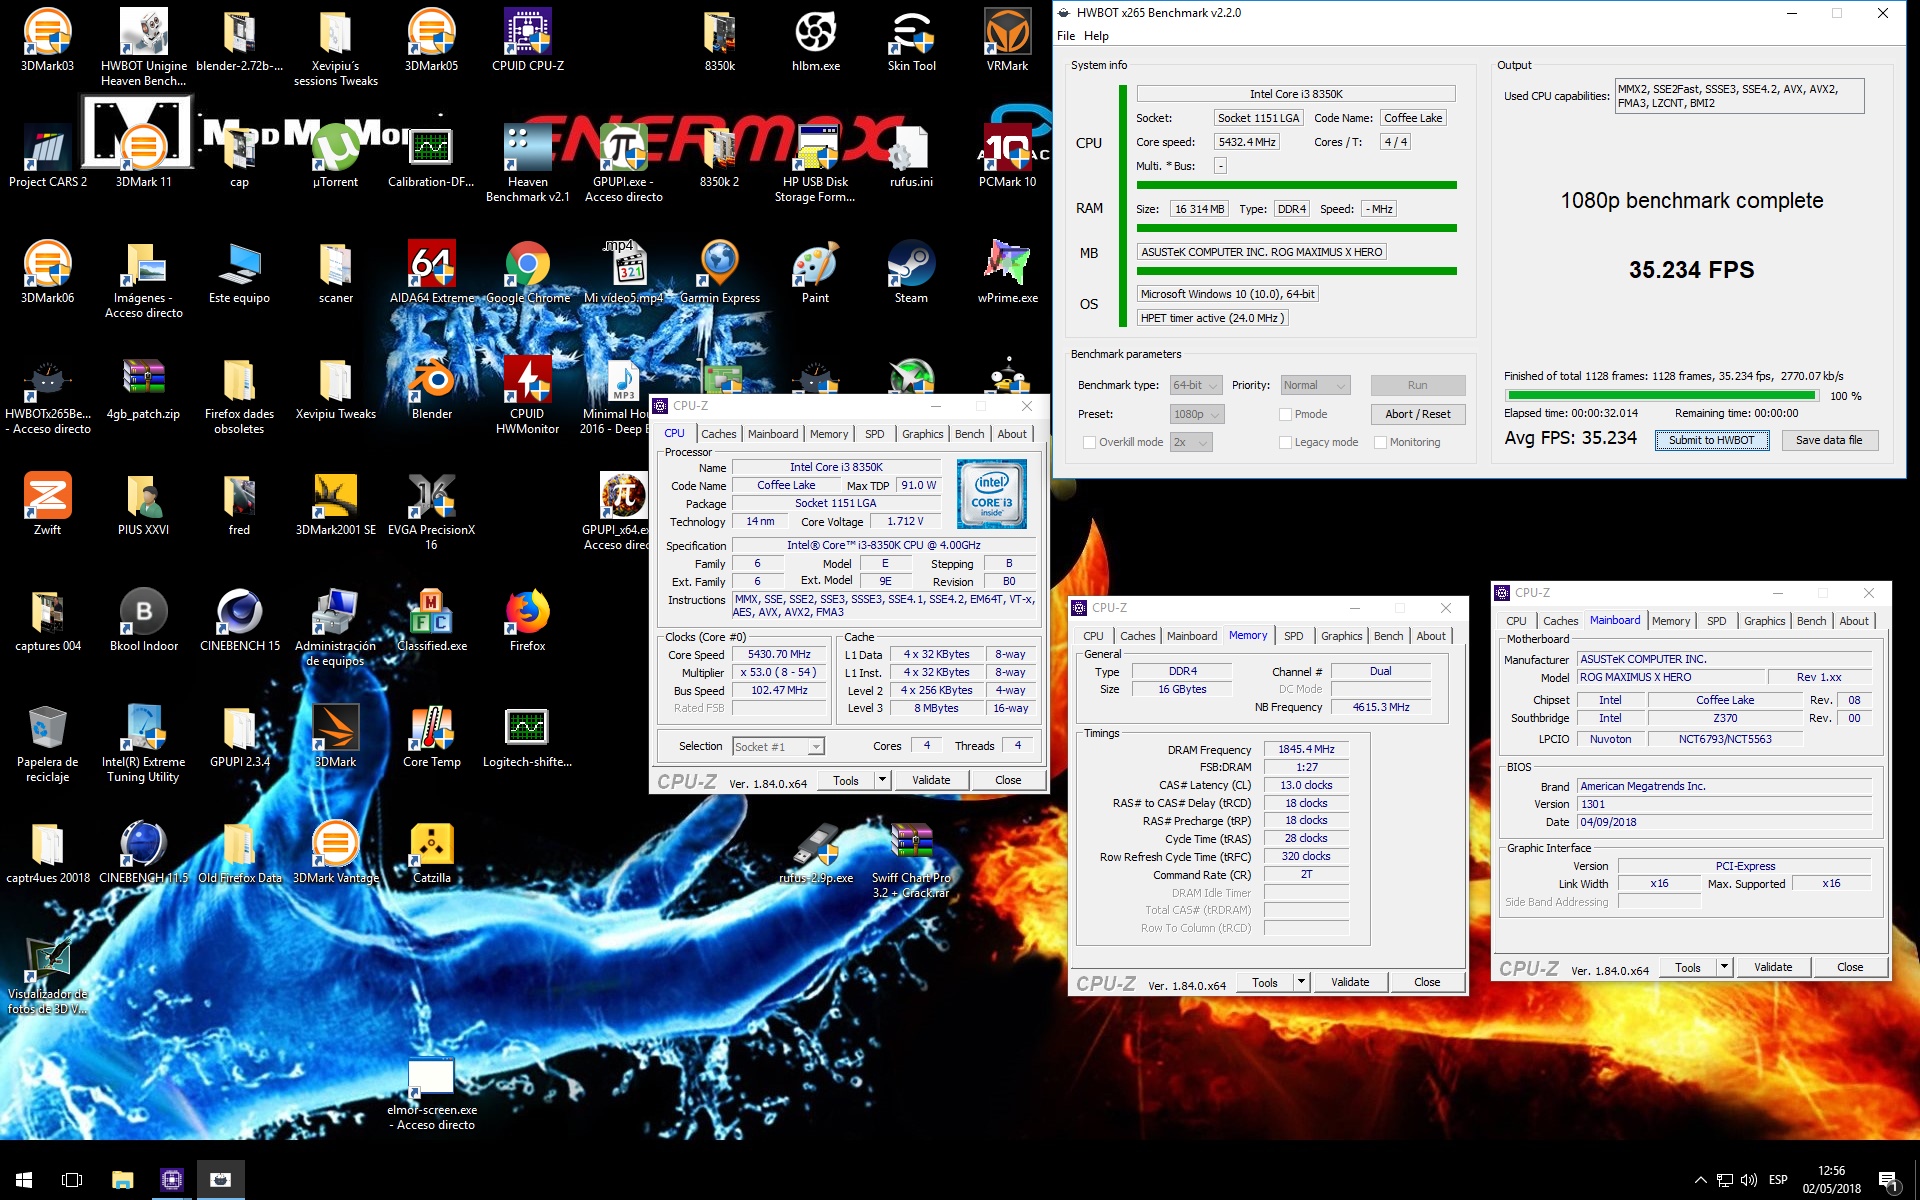Open Intel Extreme Tuning Utility shortcut
This screenshot has height=1200, width=1920.
click(143, 742)
